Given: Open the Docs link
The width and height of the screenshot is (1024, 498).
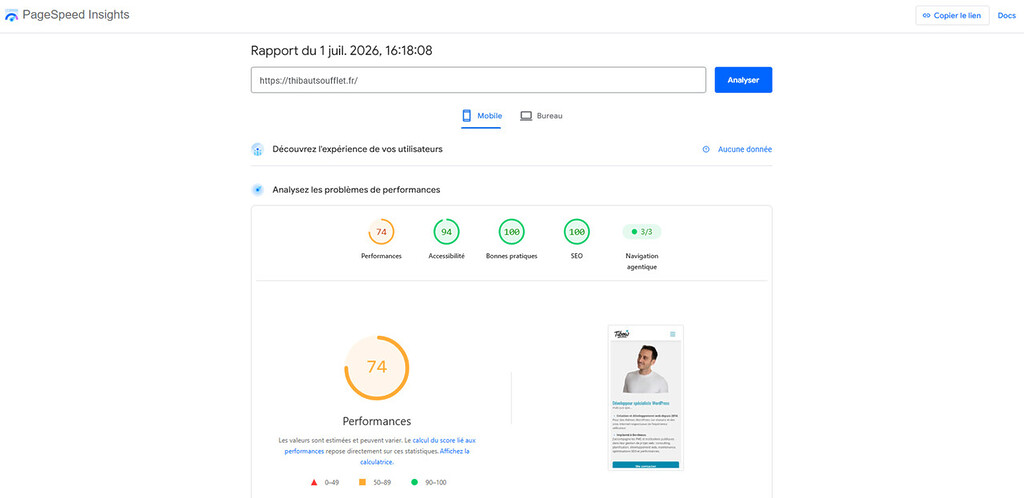Looking at the screenshot, I should [x=1006, y=16].
